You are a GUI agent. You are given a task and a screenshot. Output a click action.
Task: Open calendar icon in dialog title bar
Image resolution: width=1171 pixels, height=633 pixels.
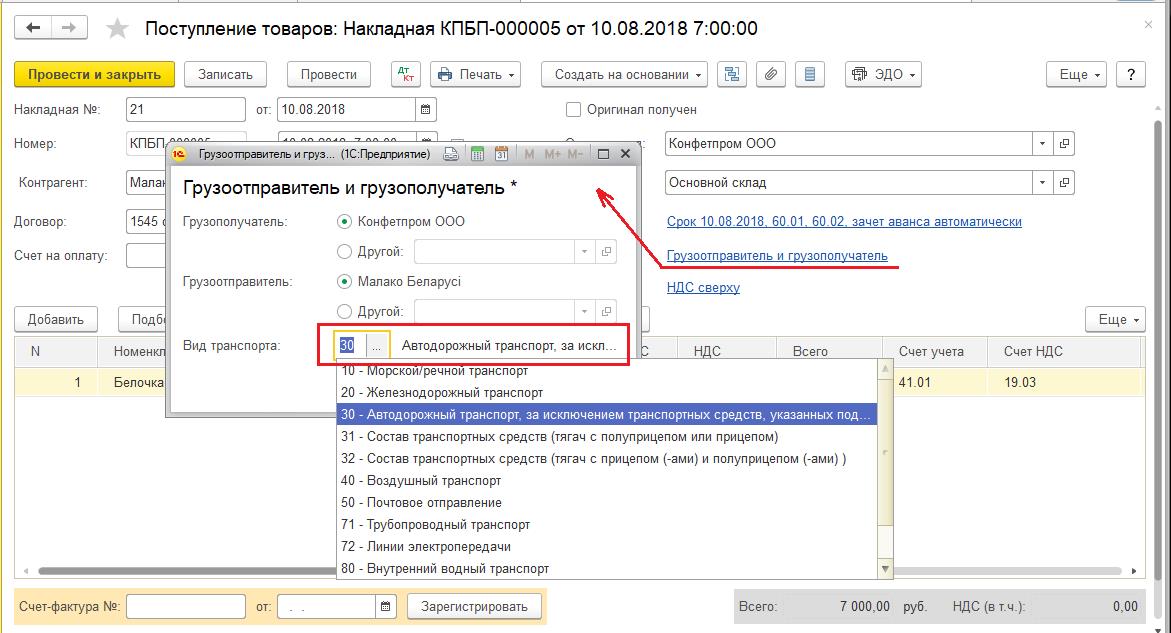point(501,154)
